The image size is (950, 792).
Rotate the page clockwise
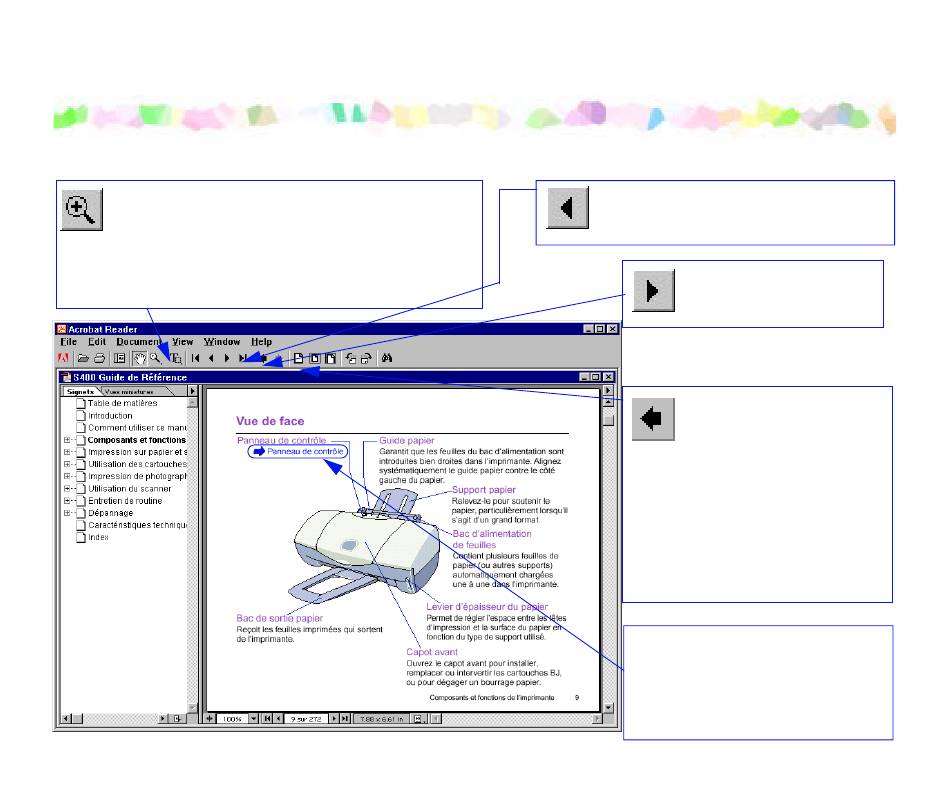click(x=366, y=358)
